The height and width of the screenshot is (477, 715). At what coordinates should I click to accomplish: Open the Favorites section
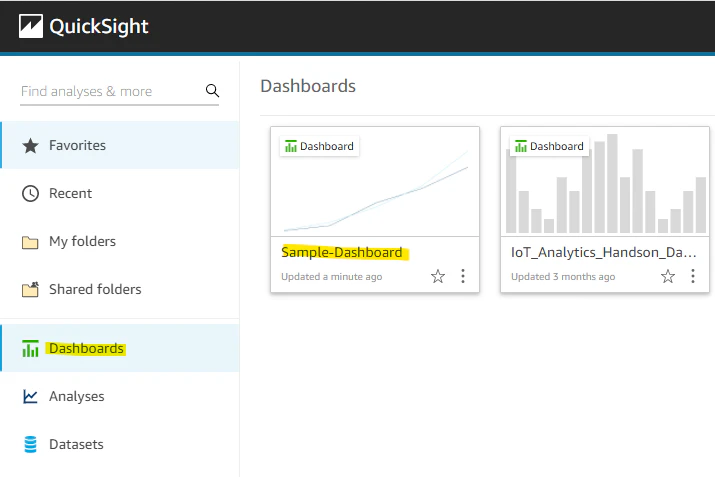119,145
